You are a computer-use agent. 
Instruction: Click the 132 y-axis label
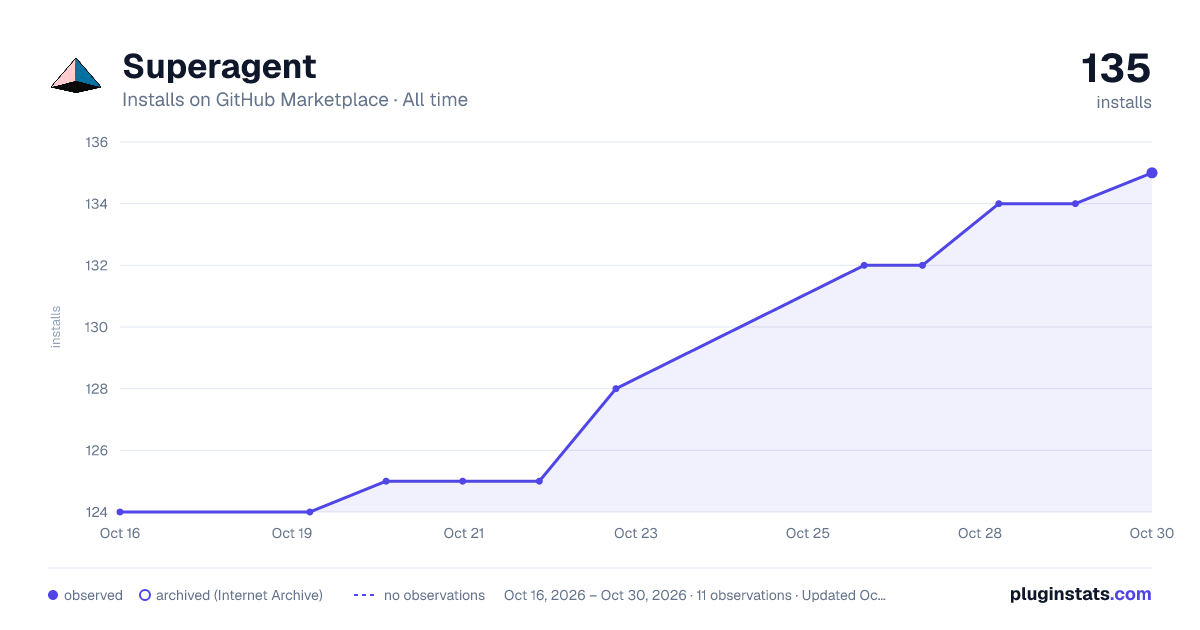pyautogui.click(x=96, y=266)
